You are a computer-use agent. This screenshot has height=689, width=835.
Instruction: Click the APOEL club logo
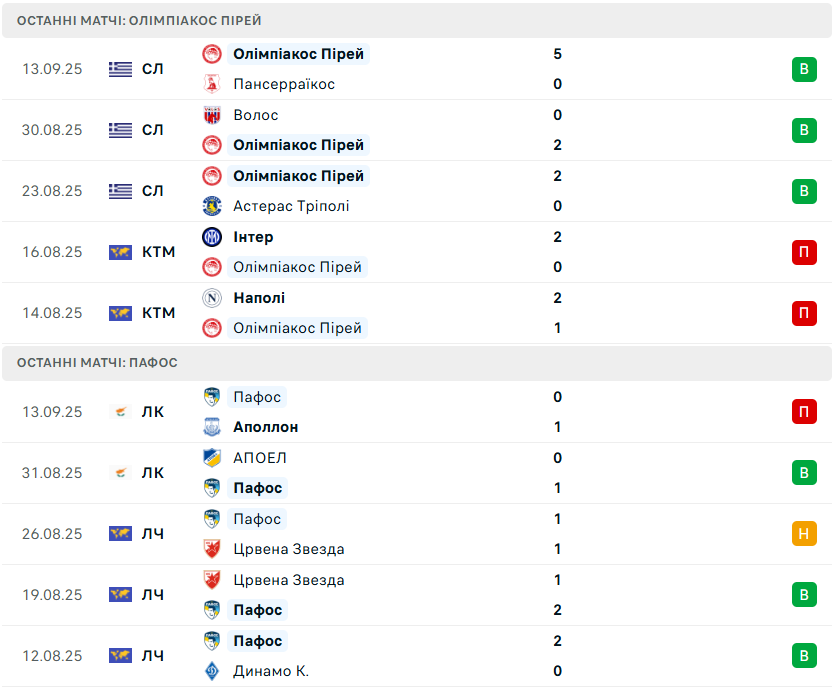pos(212,458)
